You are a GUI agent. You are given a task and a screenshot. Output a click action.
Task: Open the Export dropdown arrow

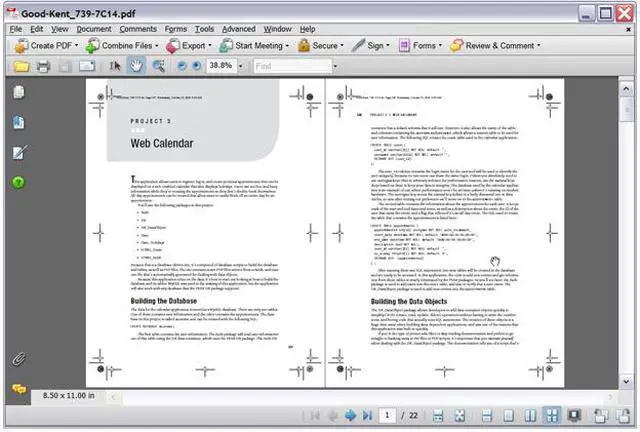point(210,45)
